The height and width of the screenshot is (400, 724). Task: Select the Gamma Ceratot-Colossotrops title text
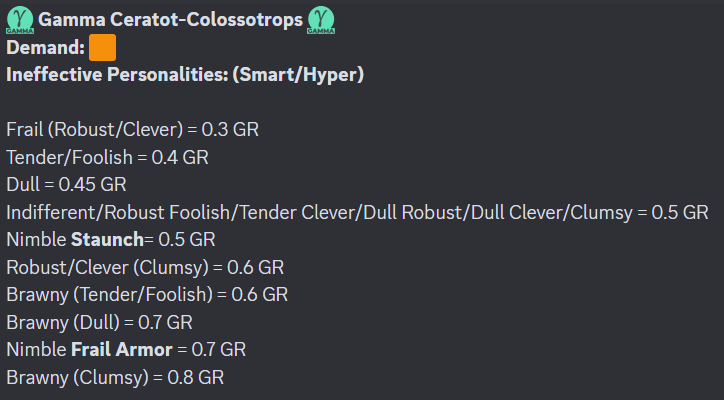click(x=170, y=21)
